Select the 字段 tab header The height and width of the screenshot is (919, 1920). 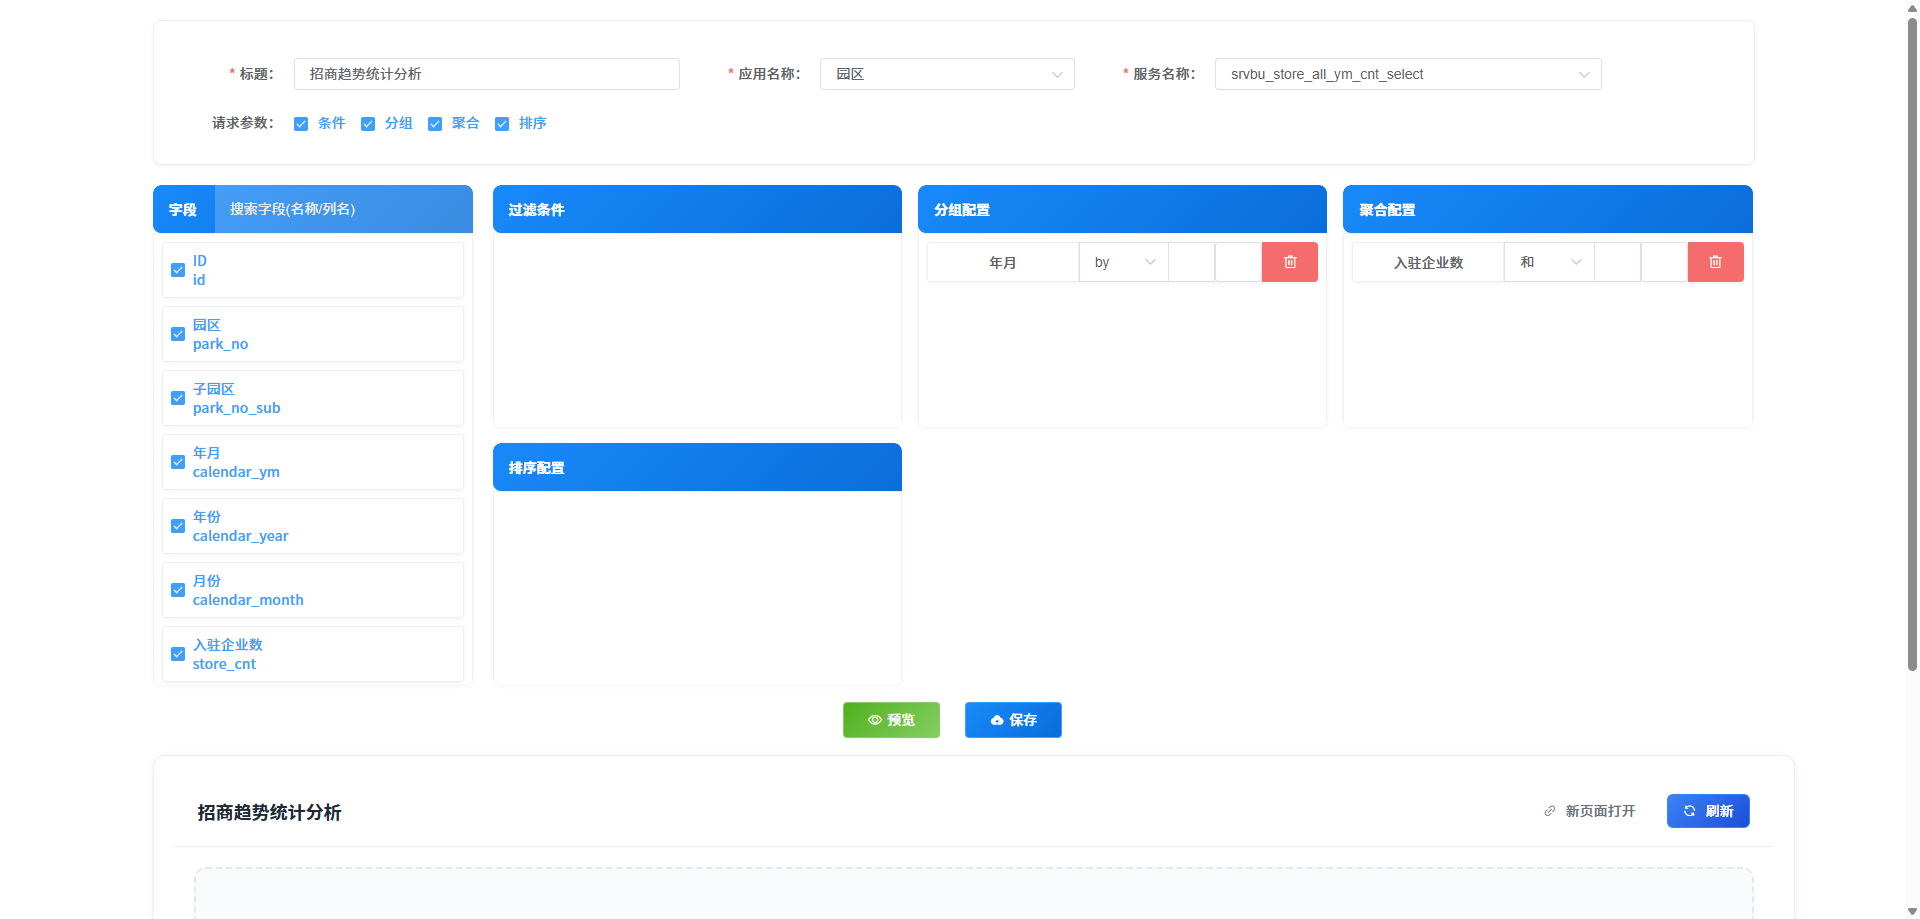click(183, 209)
